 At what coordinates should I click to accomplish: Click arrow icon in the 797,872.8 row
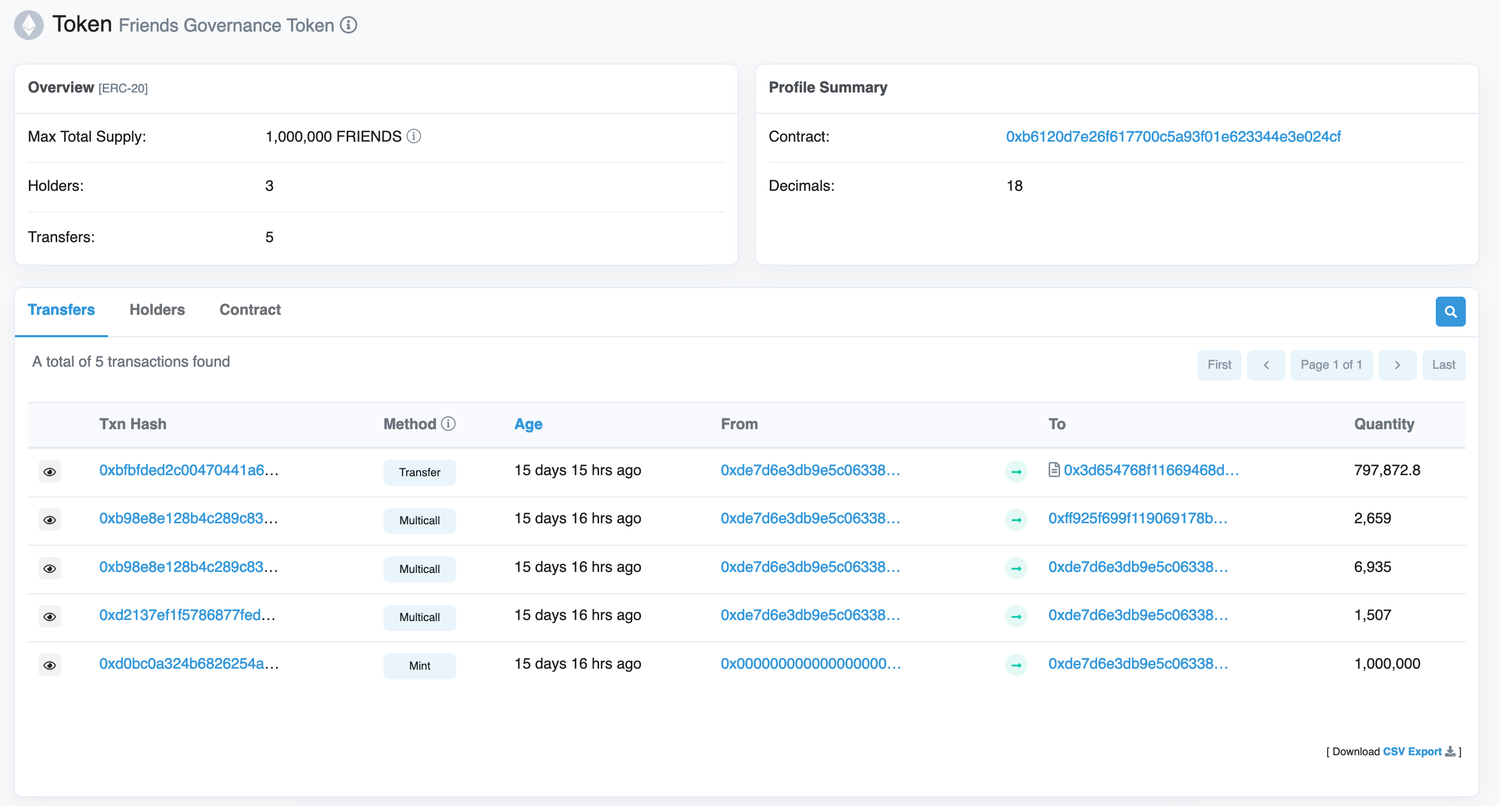(x=1016, y=471)
